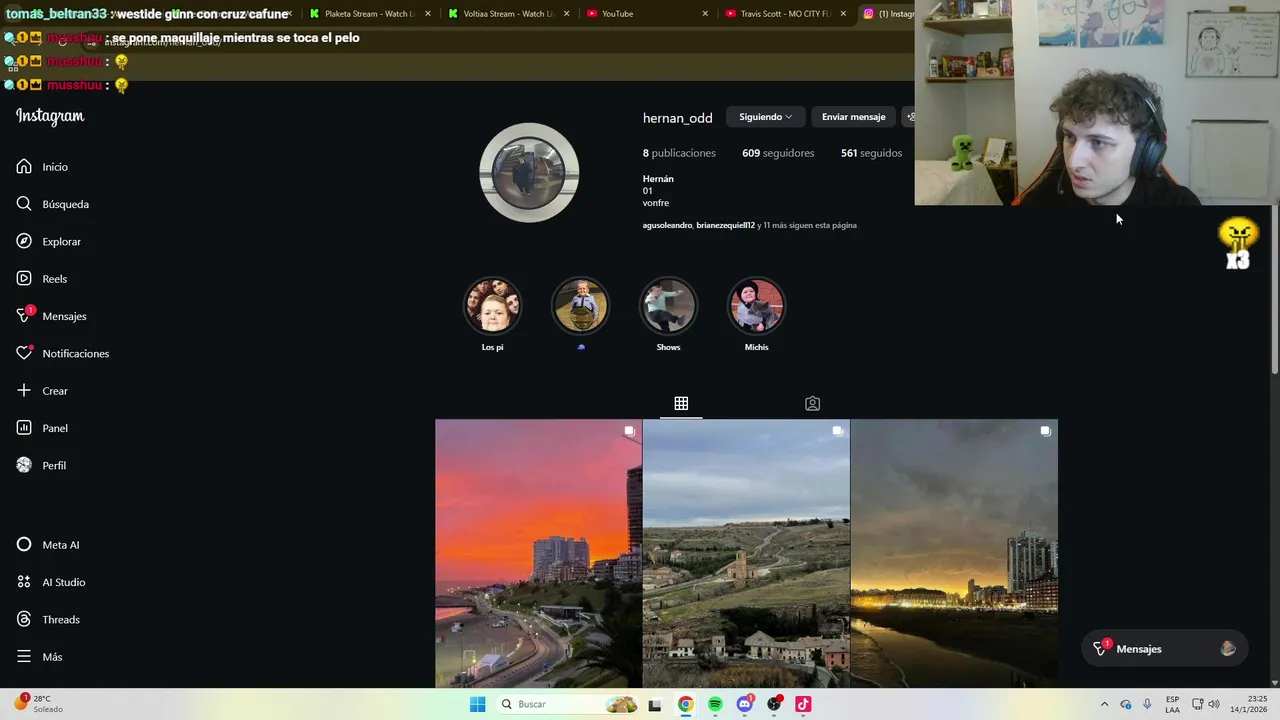Open the floating Mensajes chat panel
This screenshot has height=720, width=1280.
tap(1165, 649)
